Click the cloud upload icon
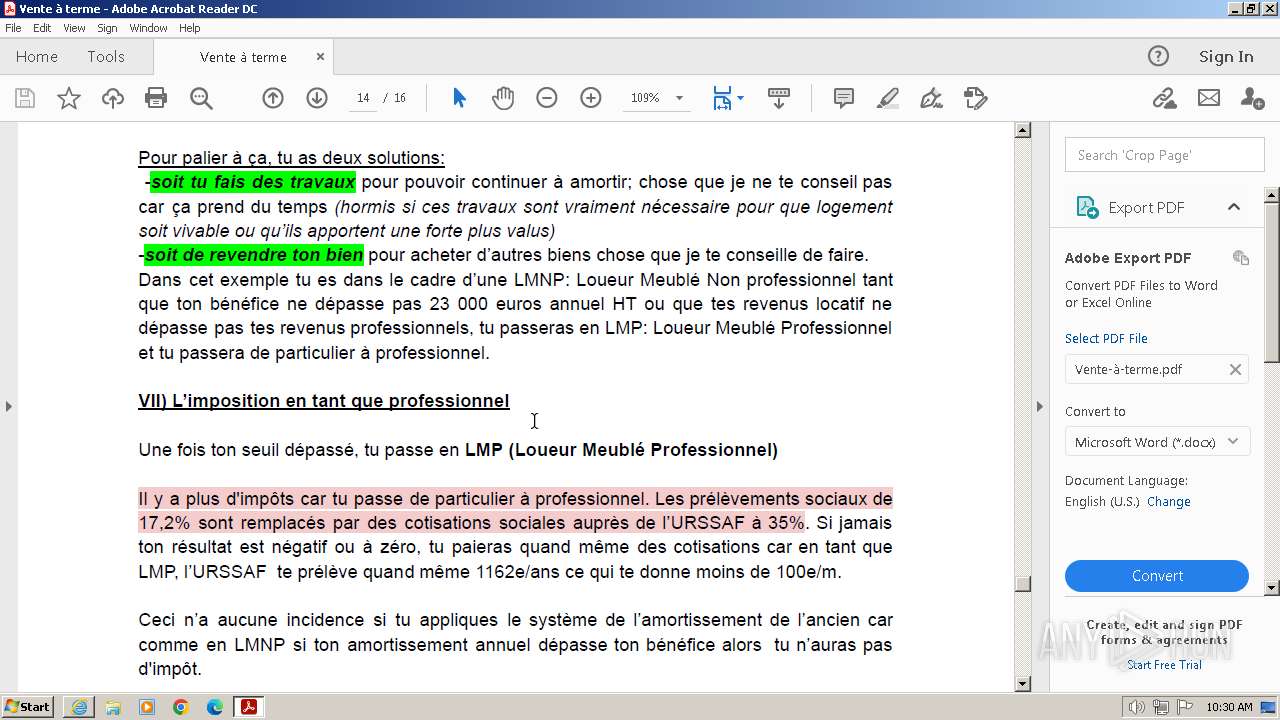This screenshot has width=1280, height=720. click(113, 98)
